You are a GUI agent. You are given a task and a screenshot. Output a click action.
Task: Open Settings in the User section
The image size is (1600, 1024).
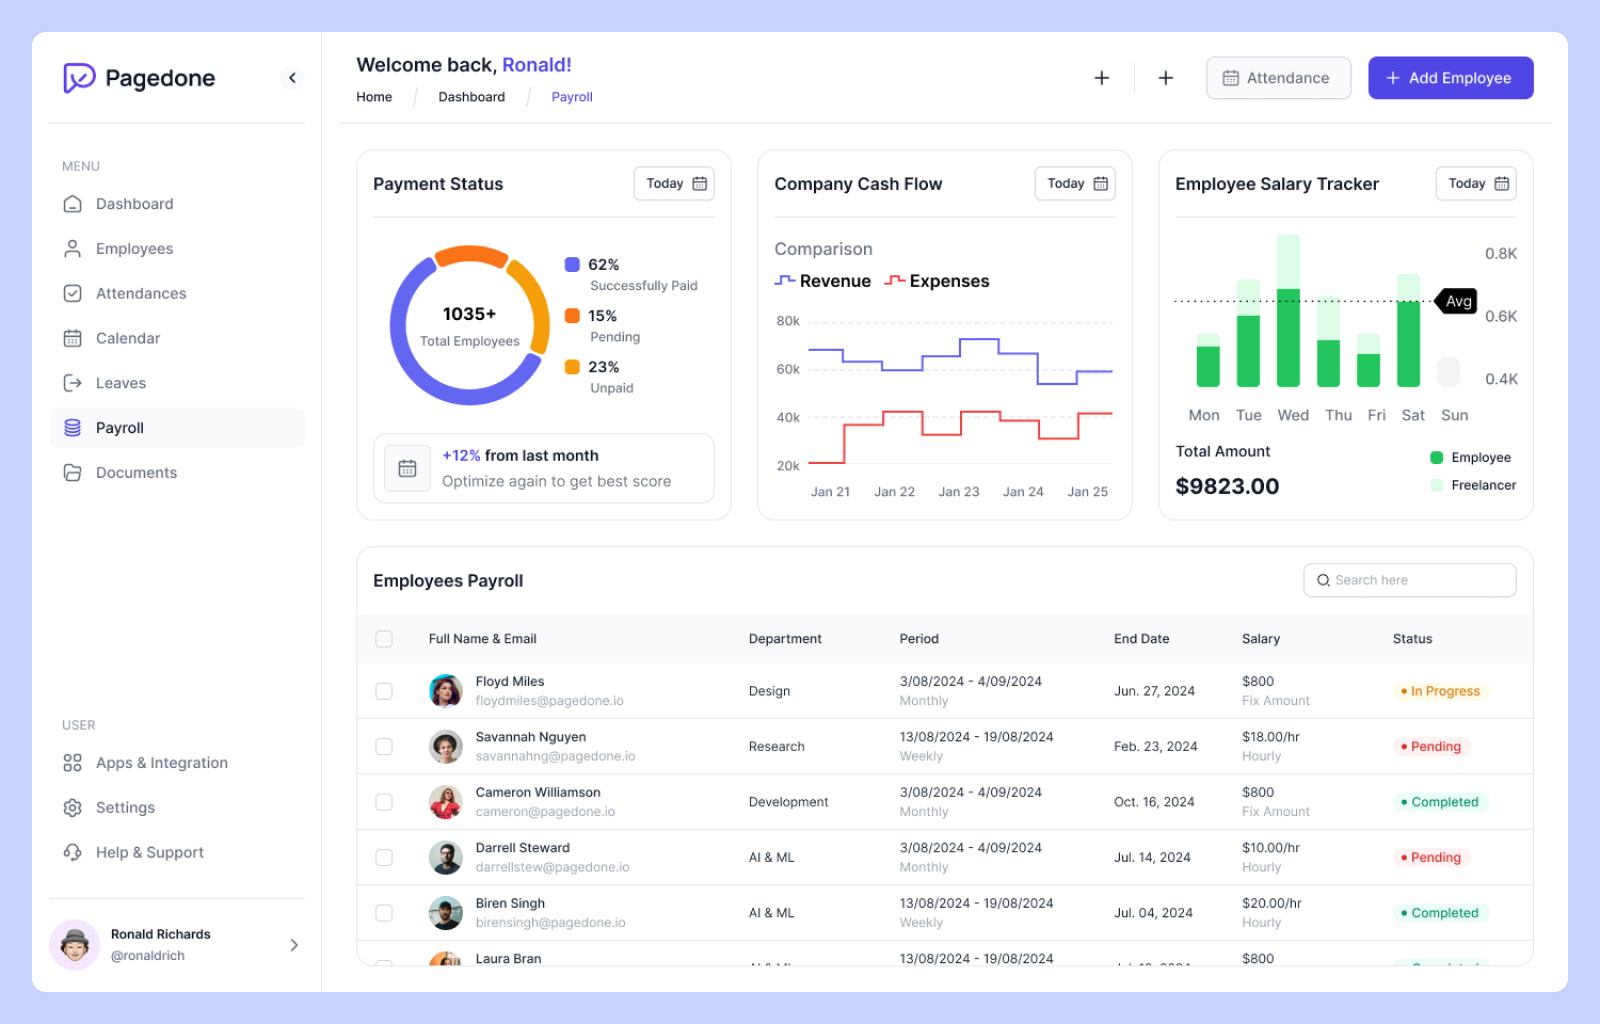[177, 808]
